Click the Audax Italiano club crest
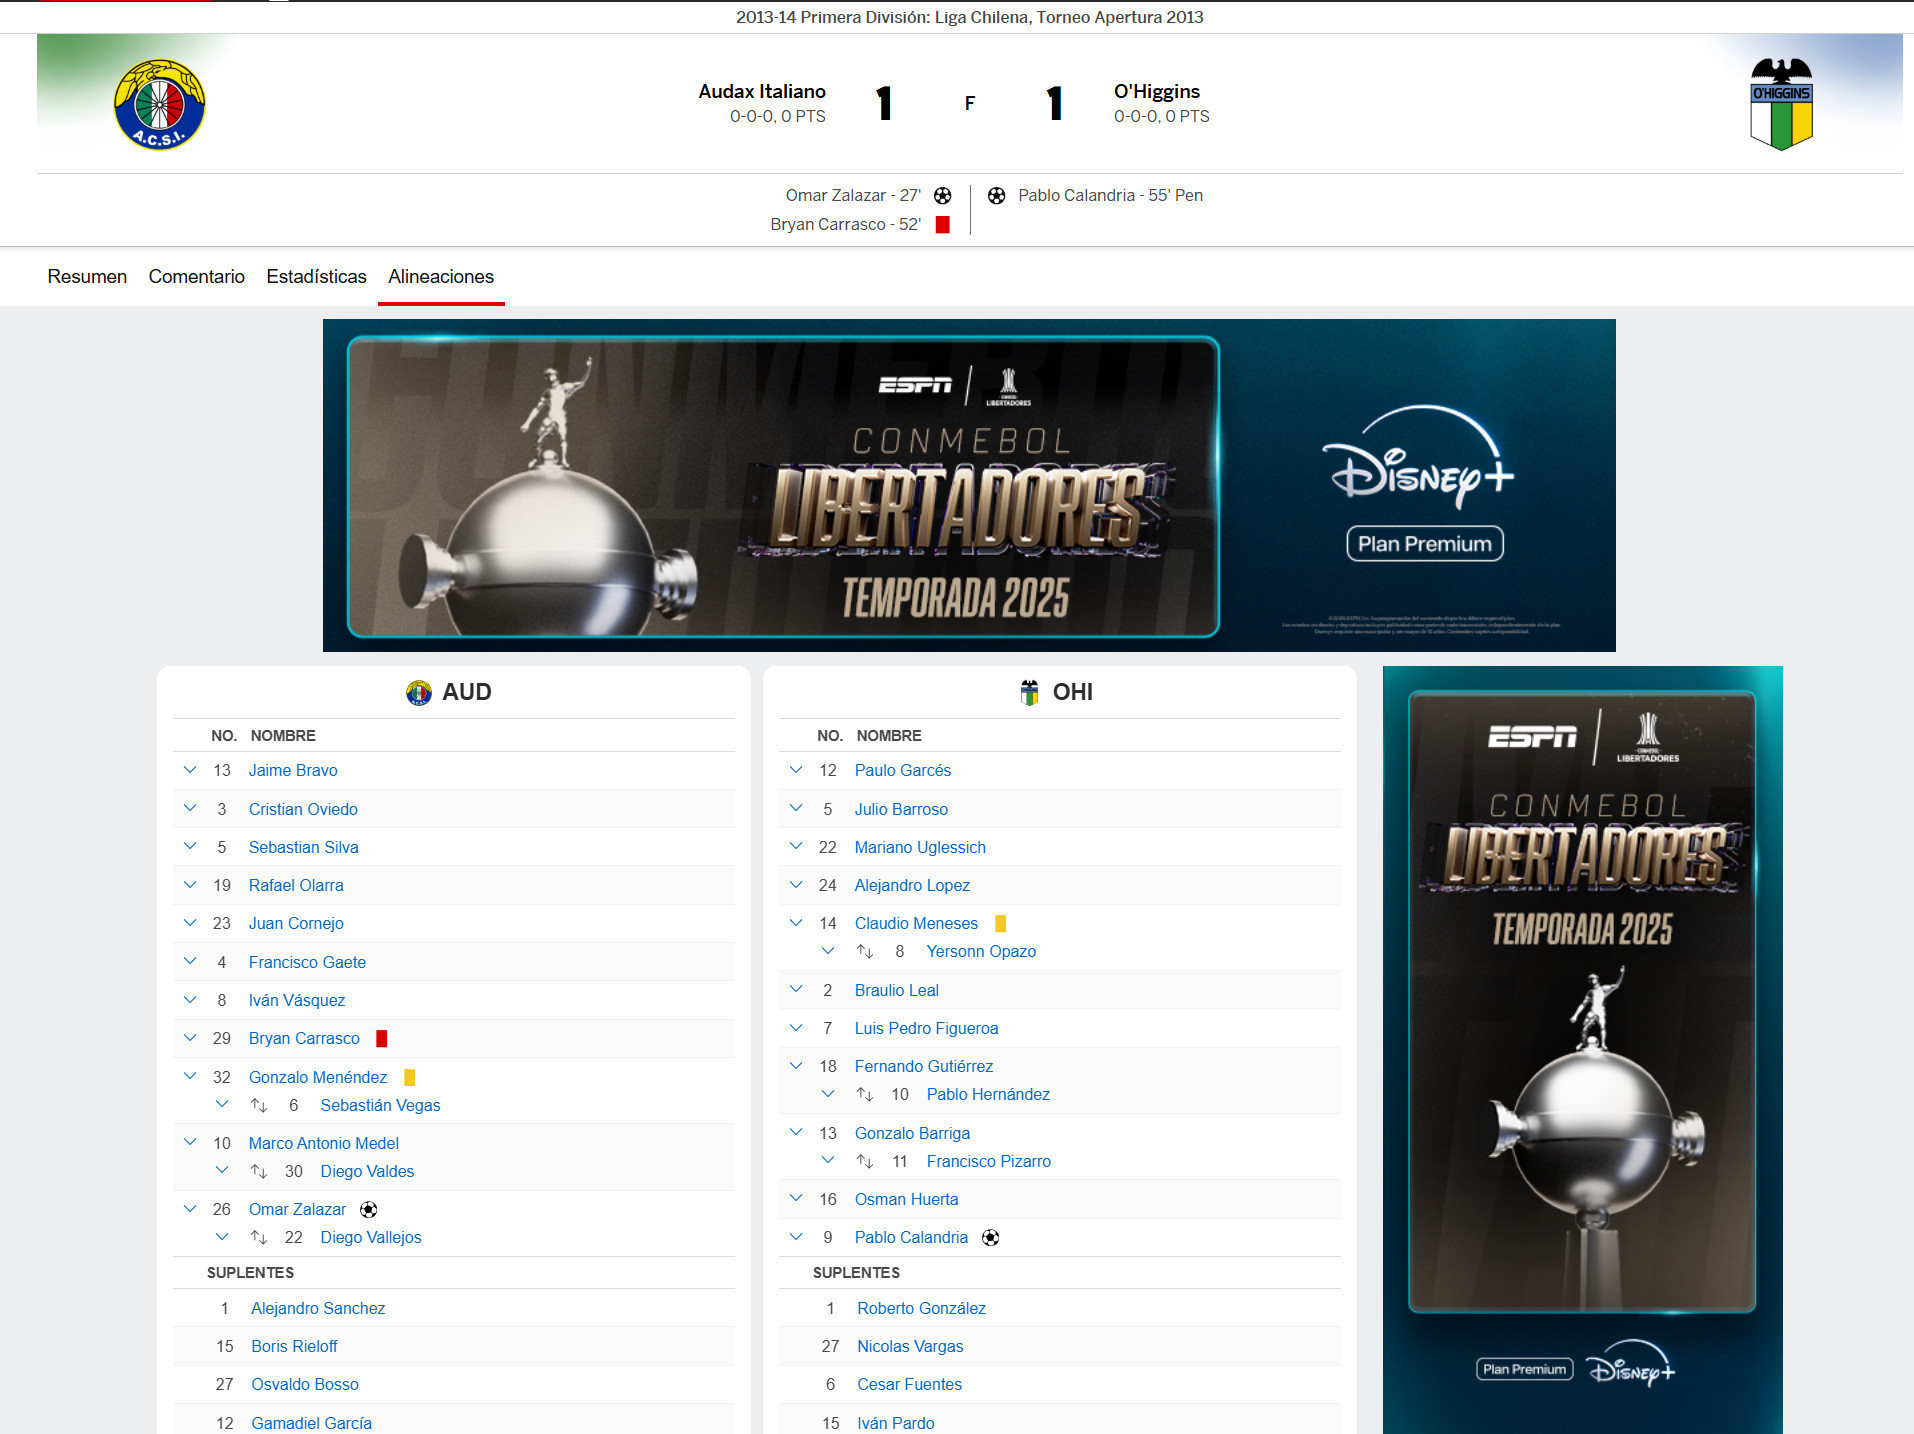This screenshot has height=1434, width=1914. click(x=159, y=104)
